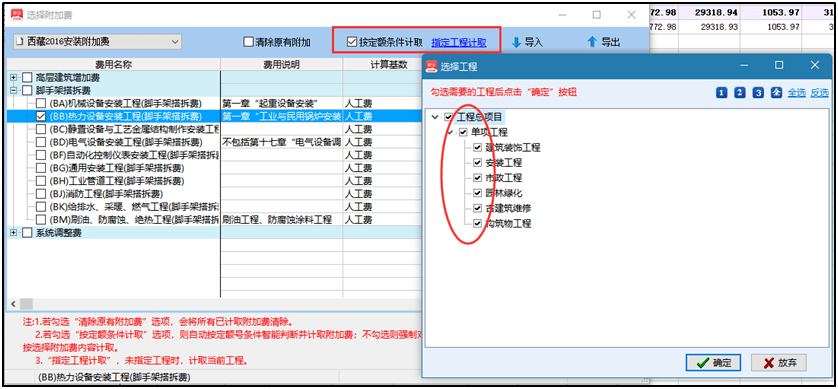Click the horizontal scrollbar left arrow
The height and width of the screenshot is (389, 838).
(12, 304)
